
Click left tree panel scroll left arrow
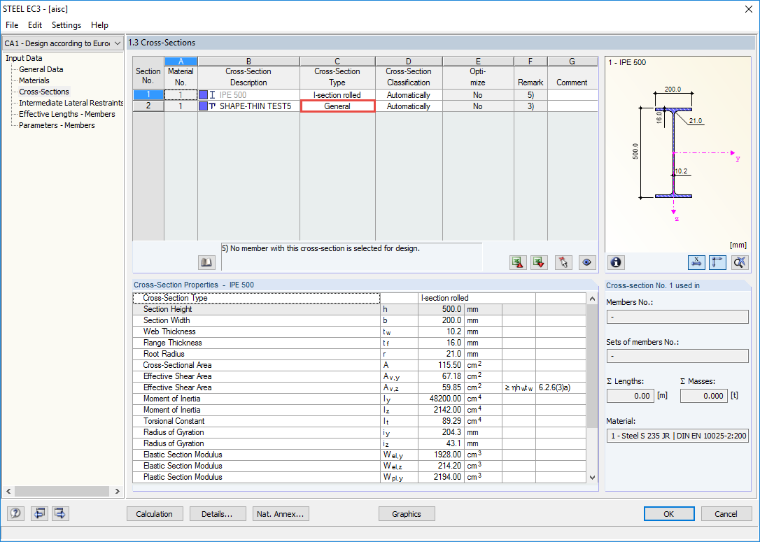(x=9, y=491)
